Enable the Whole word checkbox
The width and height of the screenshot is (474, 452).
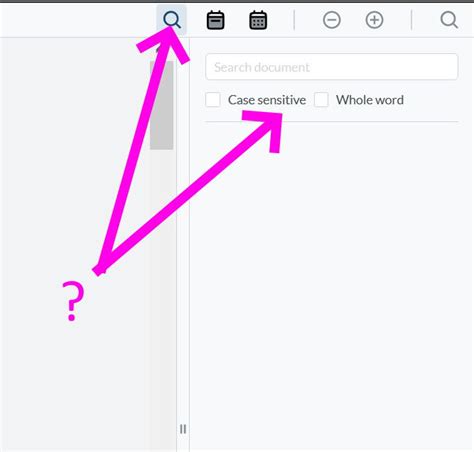pyautogui.click(x=321, y=100)
